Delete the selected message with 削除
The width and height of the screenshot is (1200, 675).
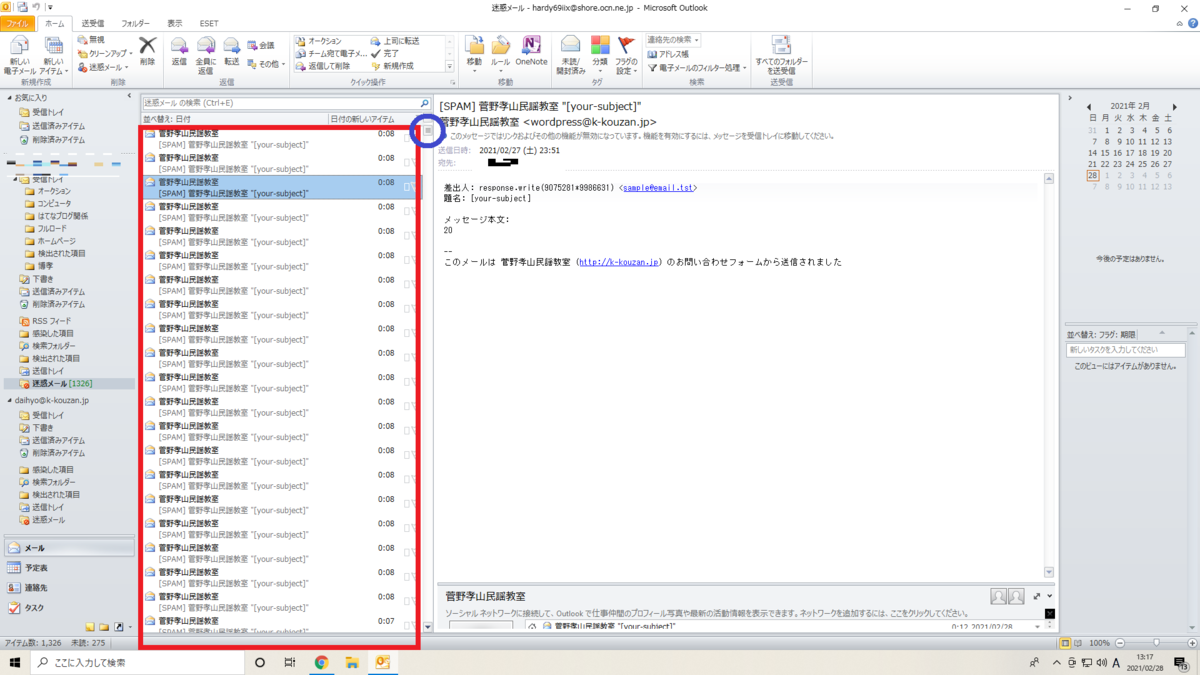pos(148,51)
